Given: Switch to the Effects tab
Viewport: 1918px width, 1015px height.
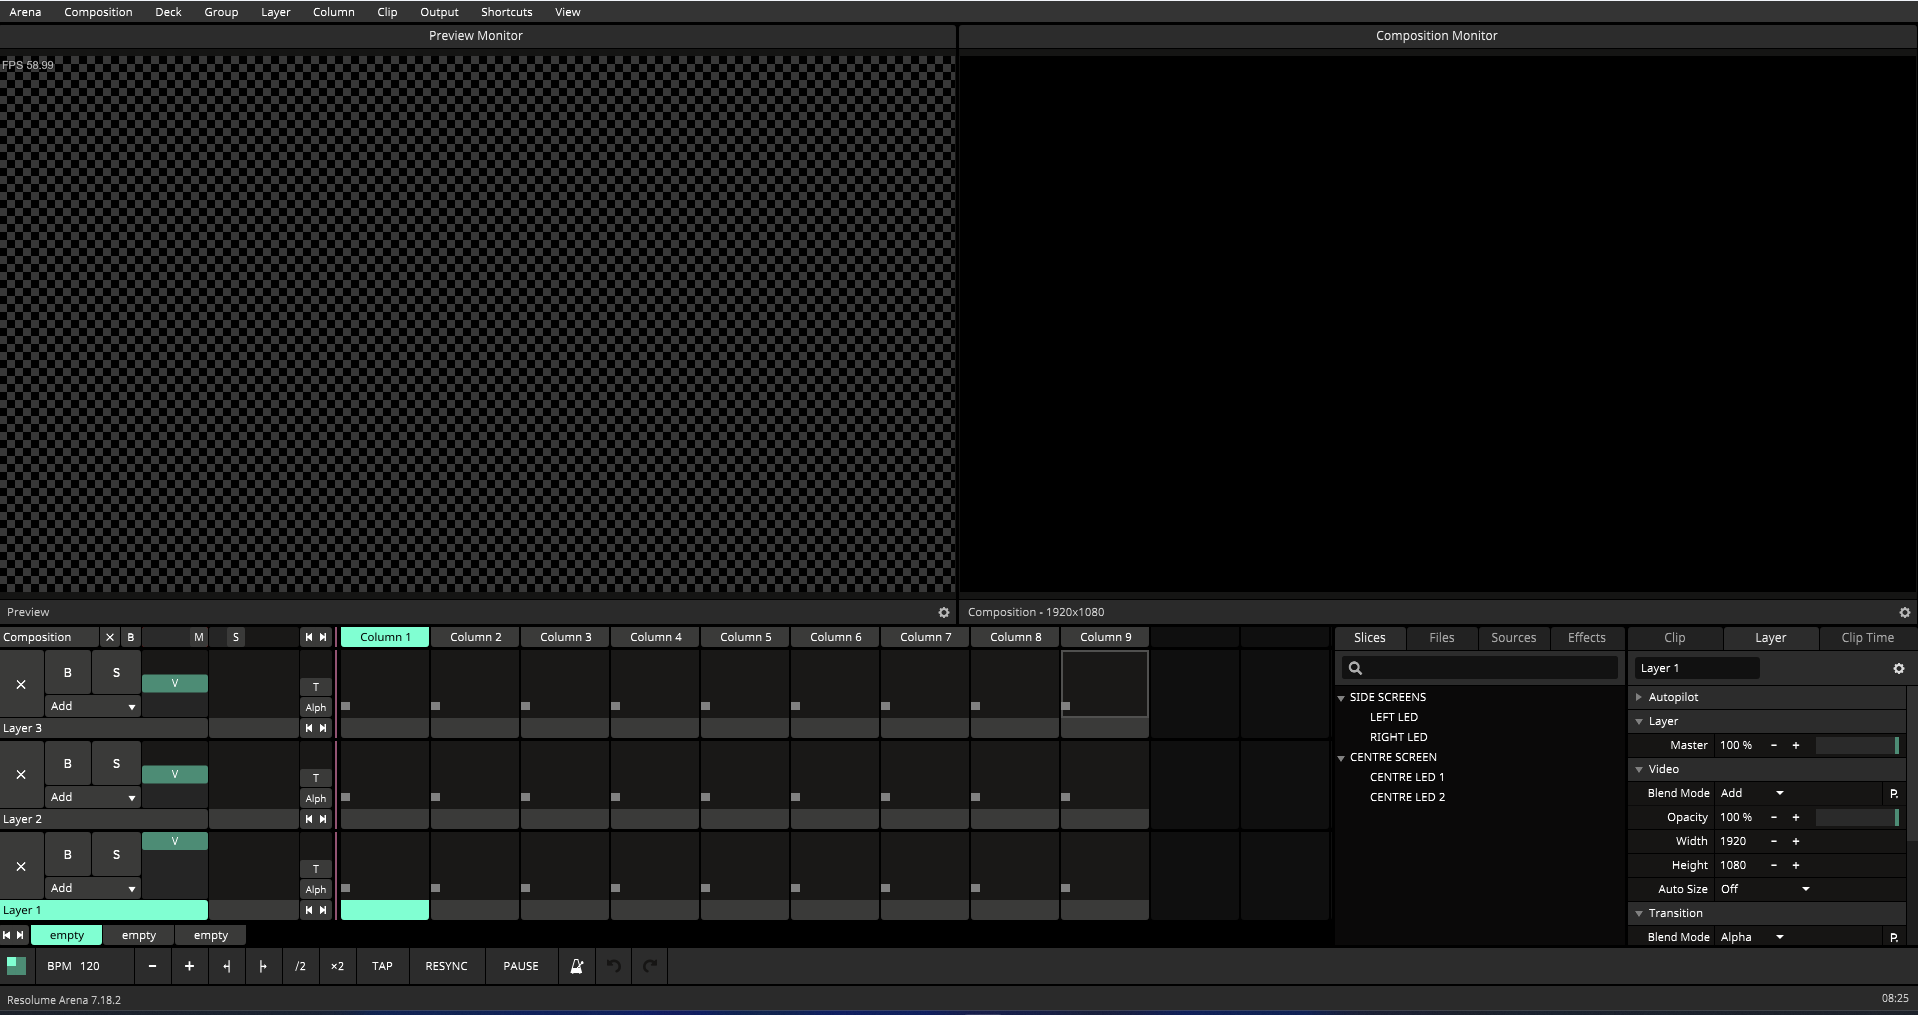Looking at the screenshot, I should [x=1586, y=638].
